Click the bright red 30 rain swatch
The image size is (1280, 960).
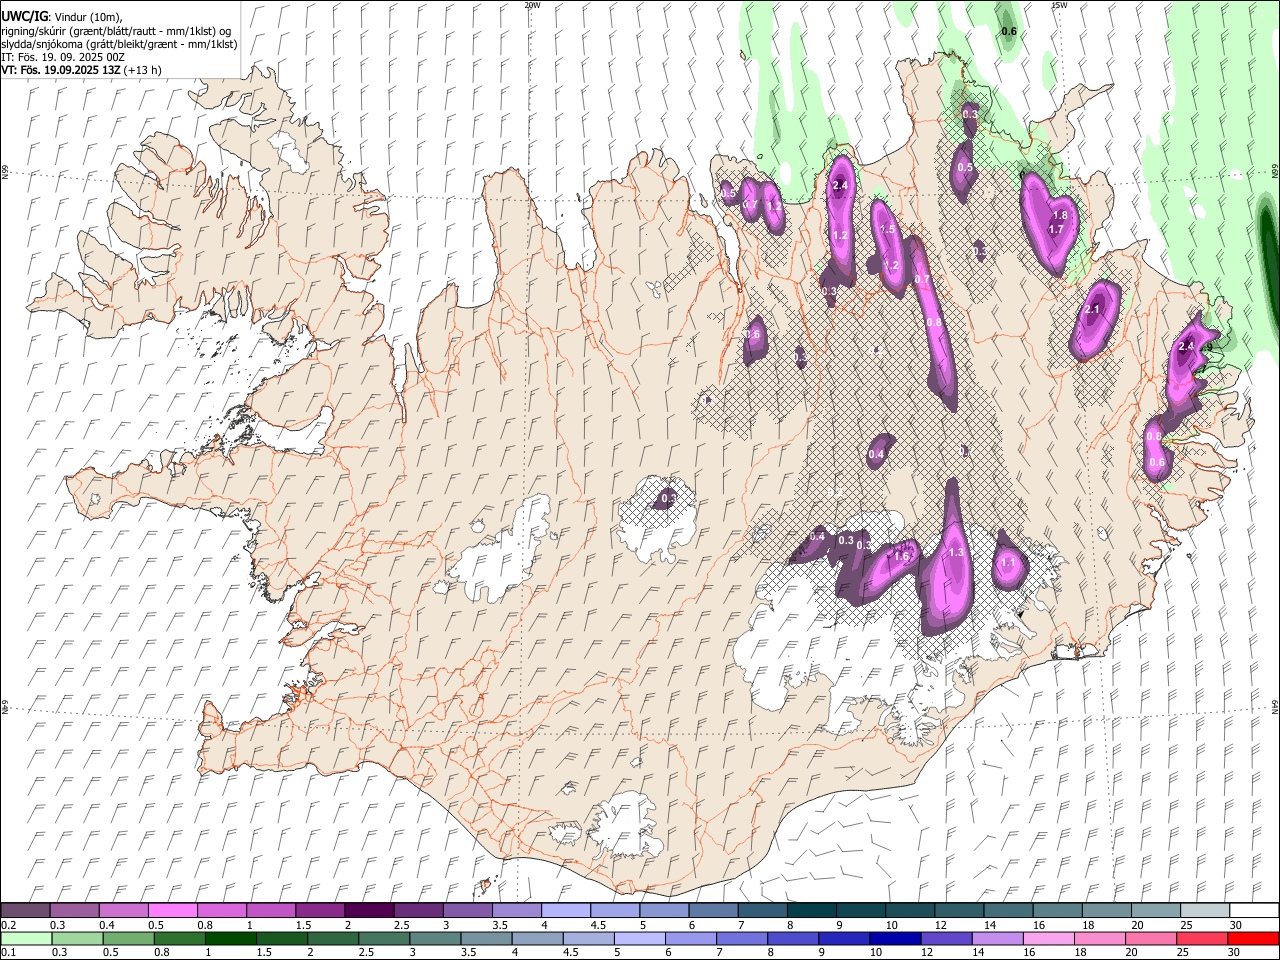(x=1254, y=939)
